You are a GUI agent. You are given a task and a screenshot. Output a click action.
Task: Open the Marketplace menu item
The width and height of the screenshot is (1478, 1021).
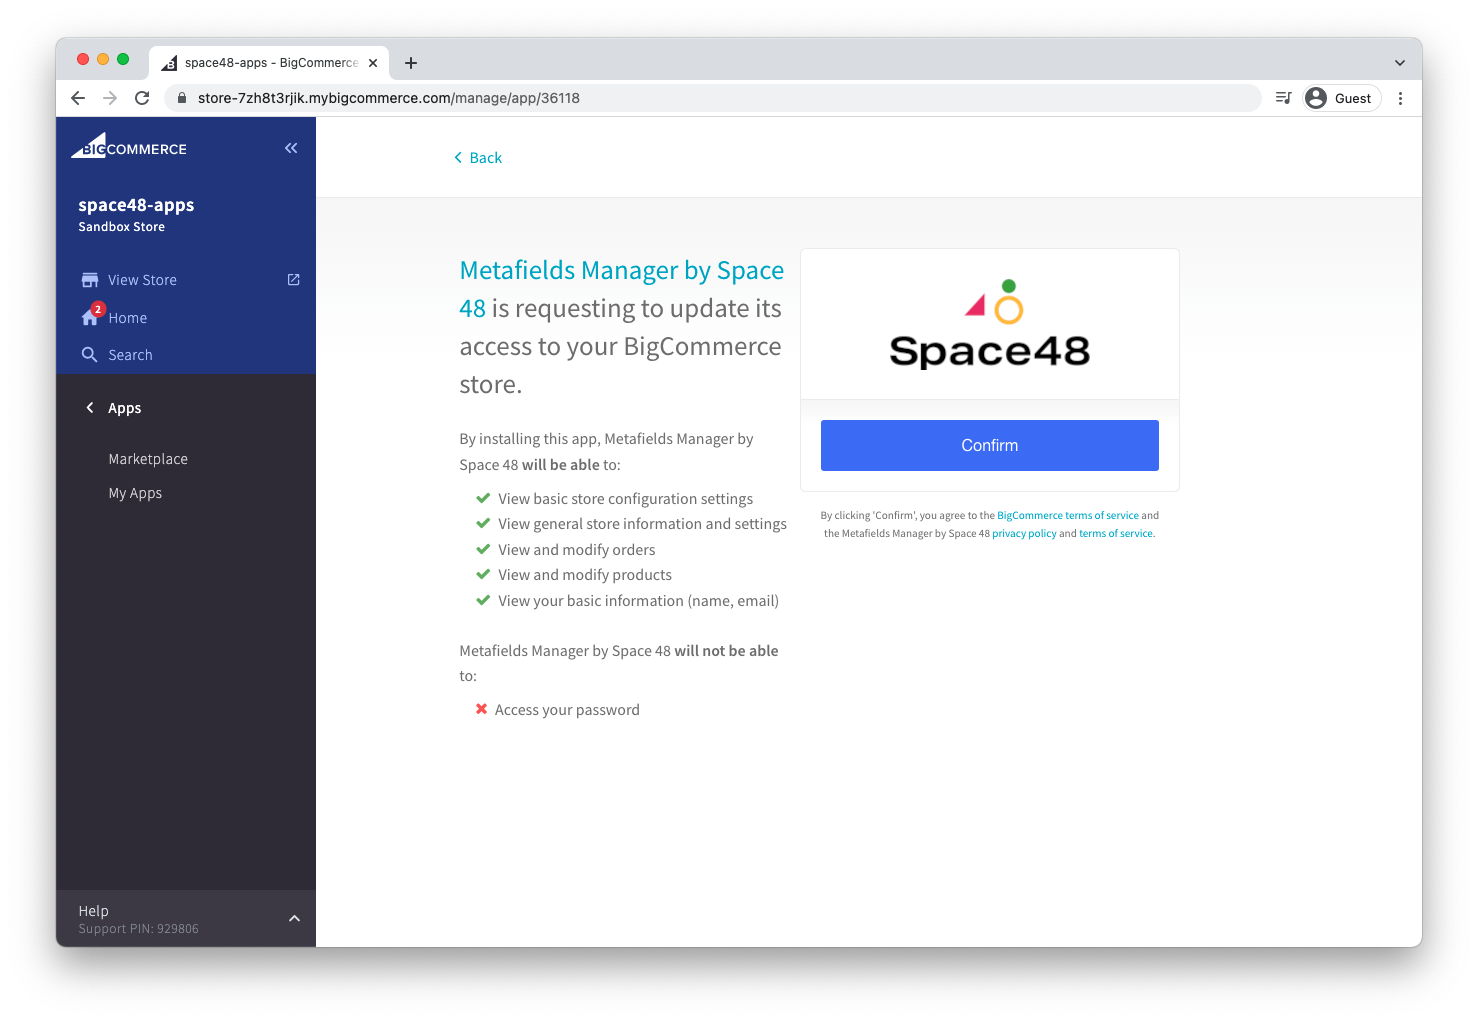(x=148, y=459)
